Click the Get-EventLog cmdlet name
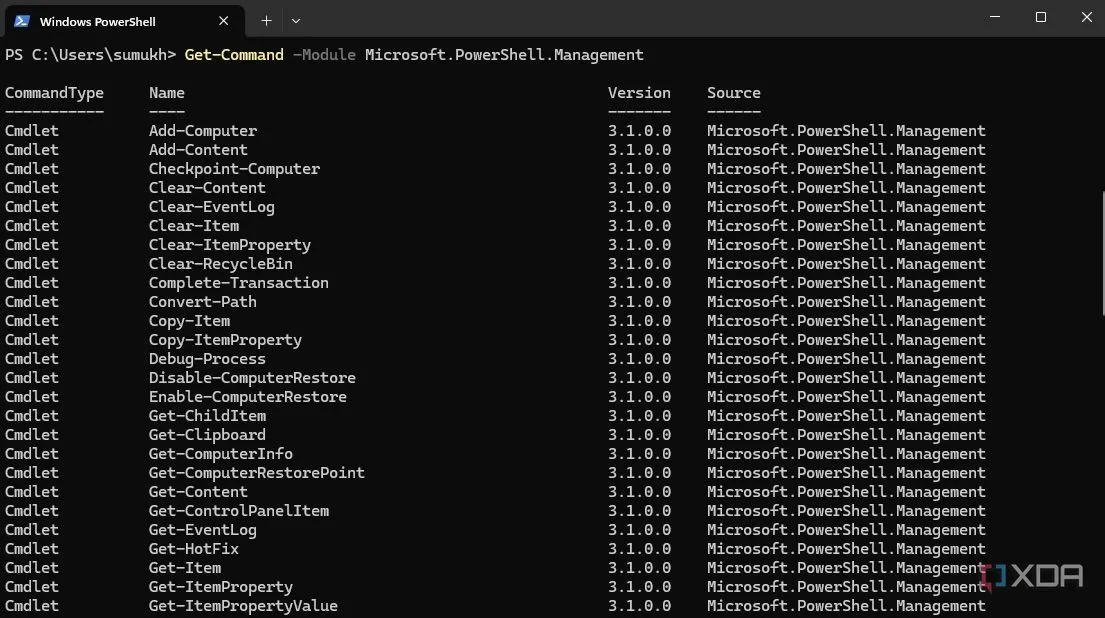 coord(203,531)
